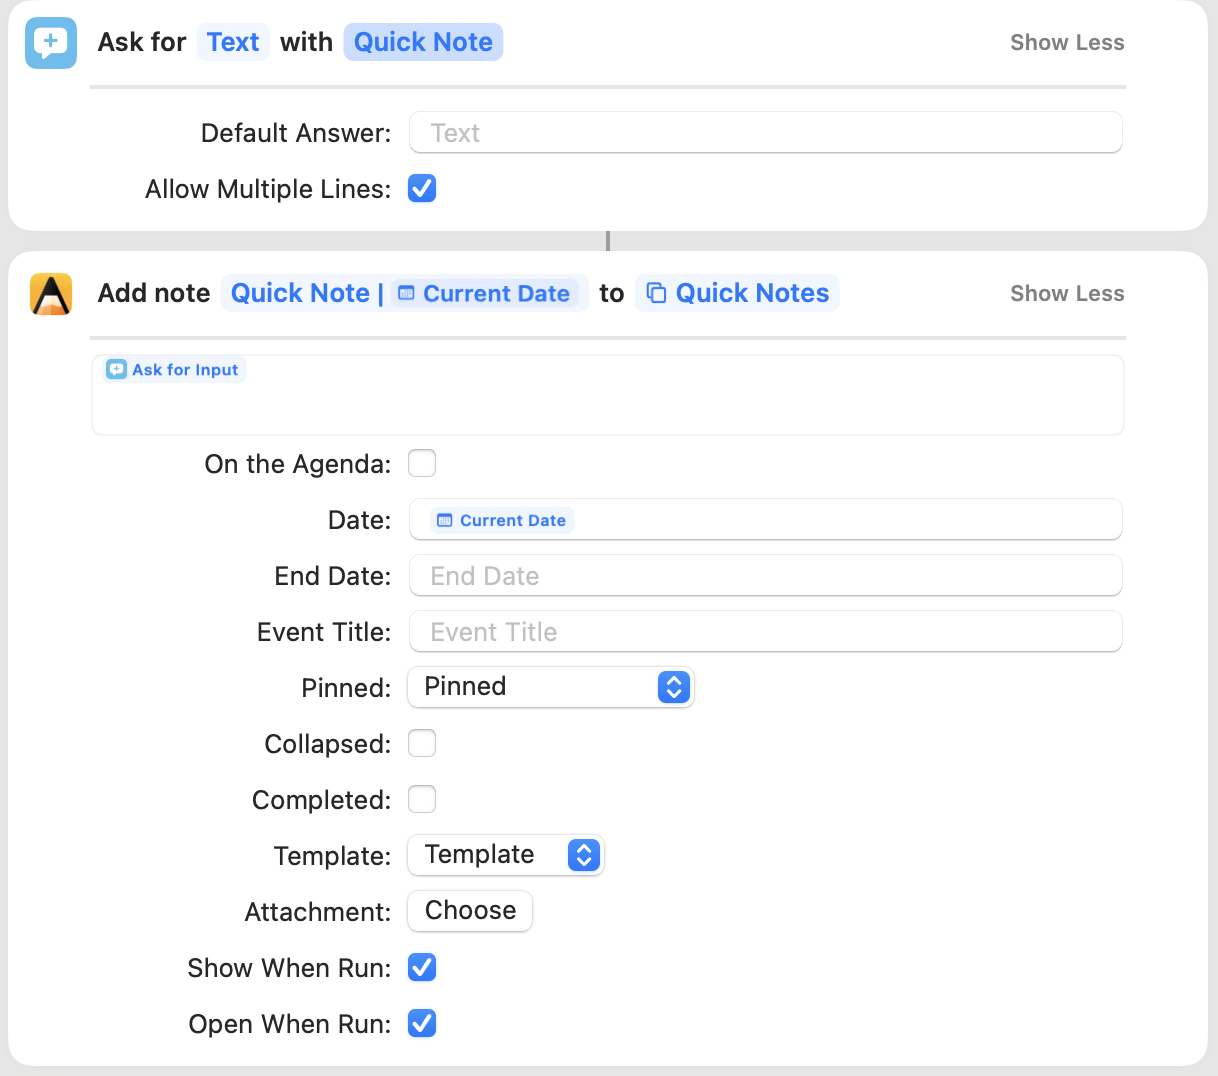The image size is (1218, 1076).
Task: Open the Template dropdown menu
Action: coord(506,855)
